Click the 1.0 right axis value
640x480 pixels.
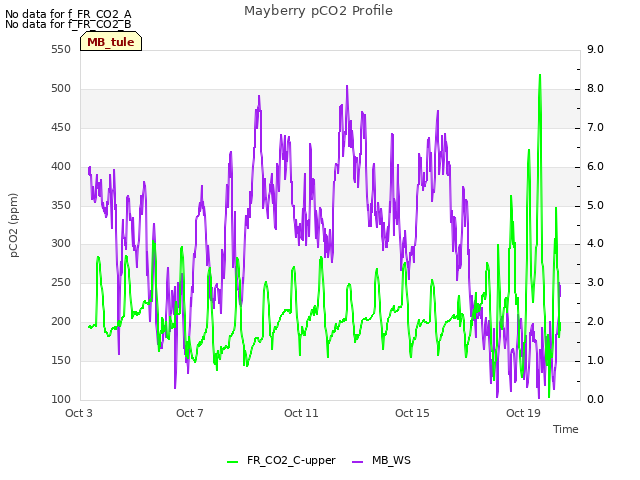[x=595, y=360]
